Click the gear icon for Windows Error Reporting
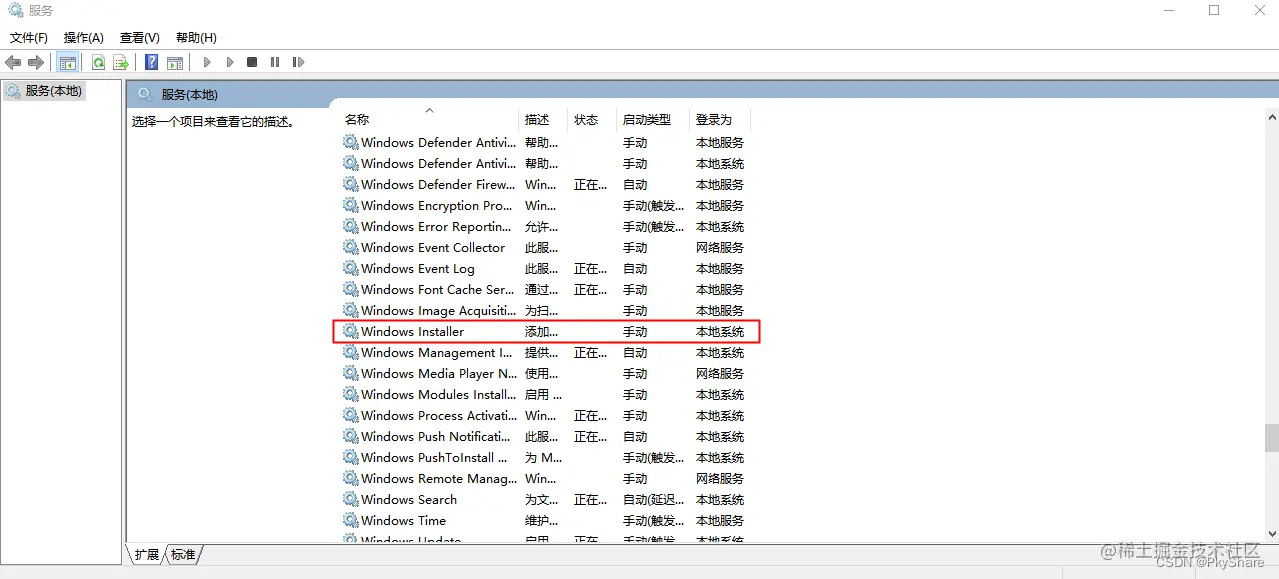 [x=350, y=226]
